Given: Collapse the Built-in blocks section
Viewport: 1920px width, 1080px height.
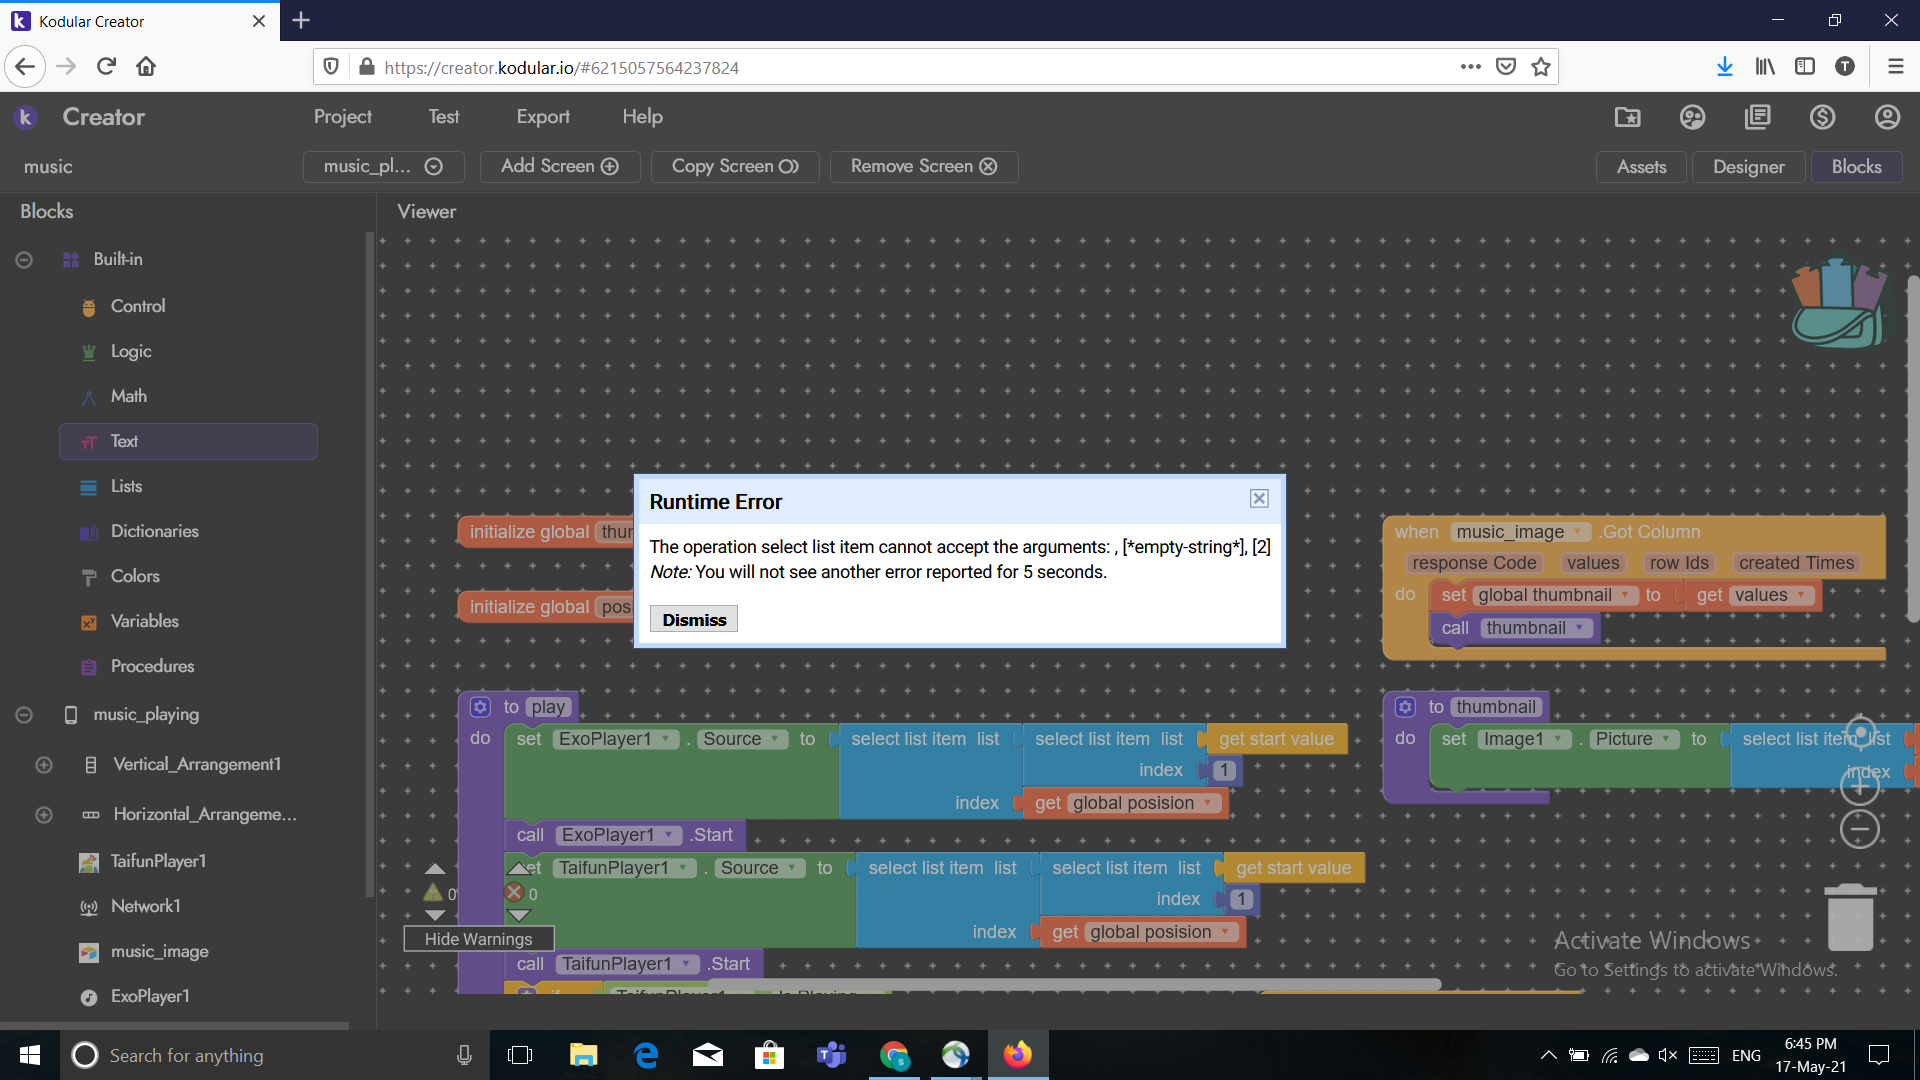Looking at the screenshot, I should [24, 260].
